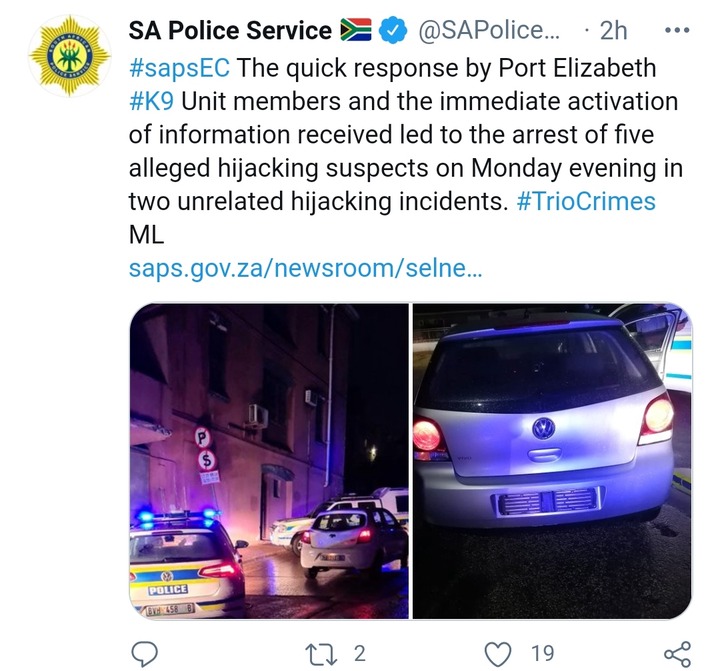Open the three-dot more options menu

click(x=677, y=31)
